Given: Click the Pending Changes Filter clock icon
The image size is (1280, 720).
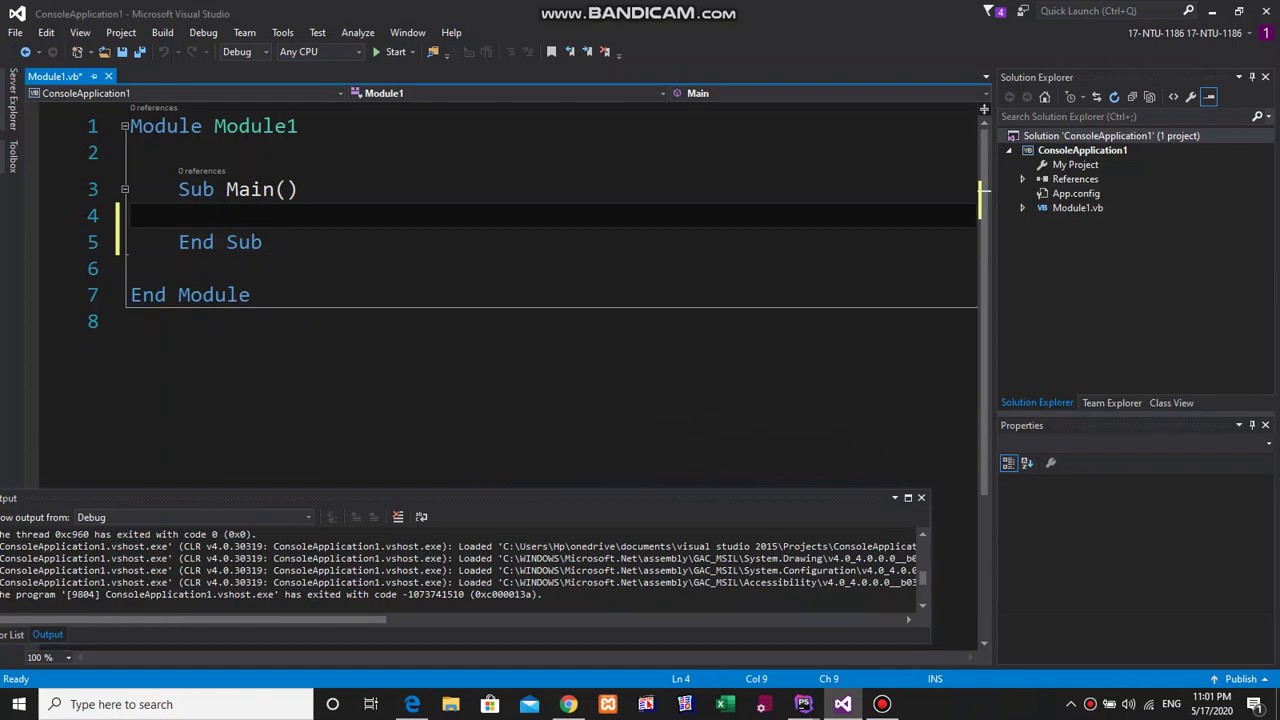Looking at the screenshot, I should (1071, 97).
